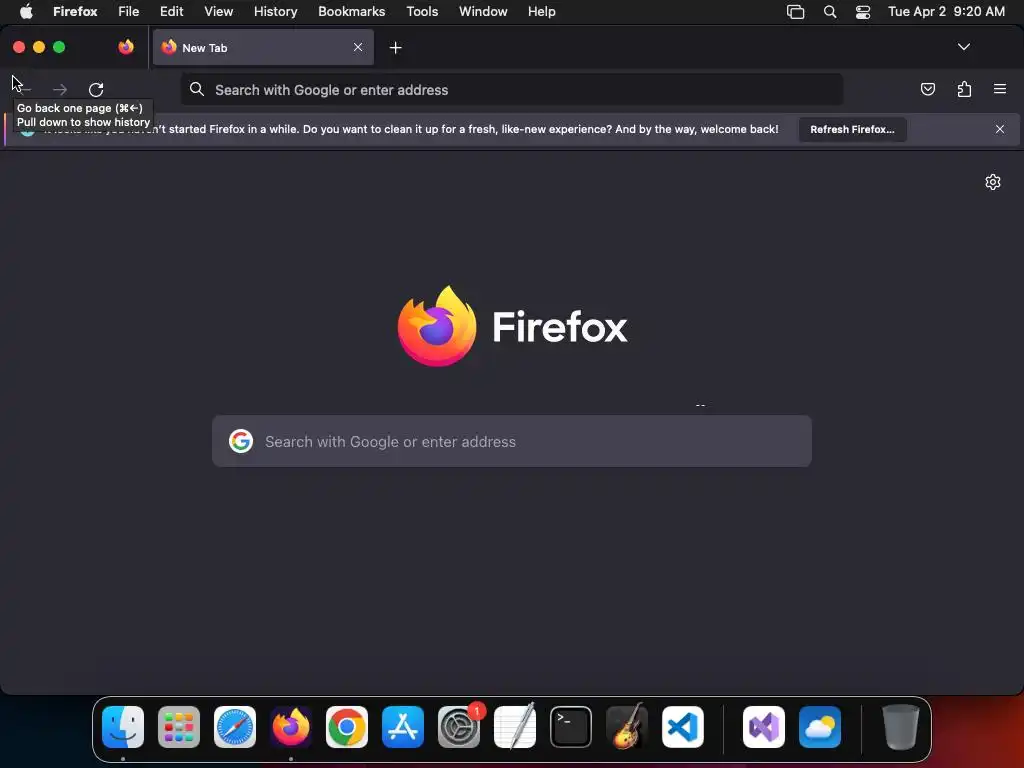
Task: Open App Store from the Dock
Action: [x=403, y=727]
